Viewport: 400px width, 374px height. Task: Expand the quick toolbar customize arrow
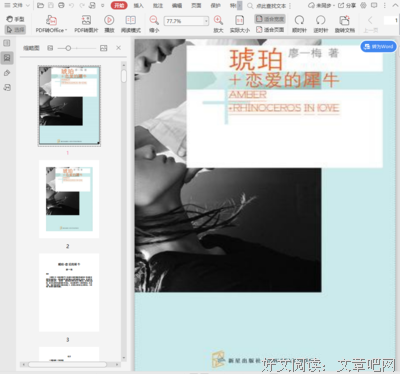103,5
